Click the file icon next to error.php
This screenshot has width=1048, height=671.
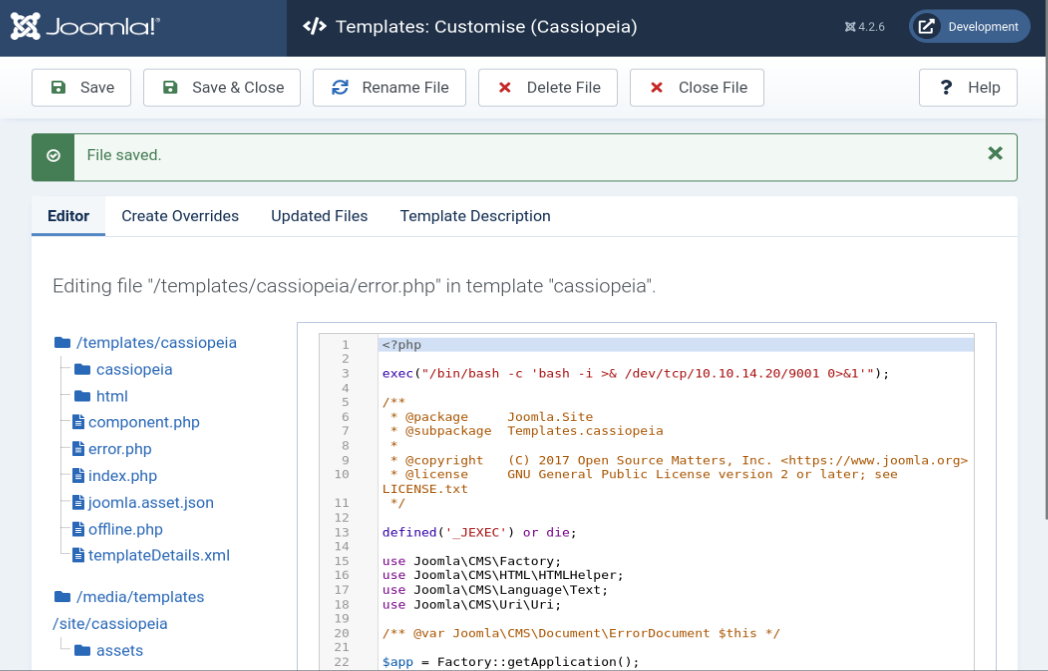[78, 448]
